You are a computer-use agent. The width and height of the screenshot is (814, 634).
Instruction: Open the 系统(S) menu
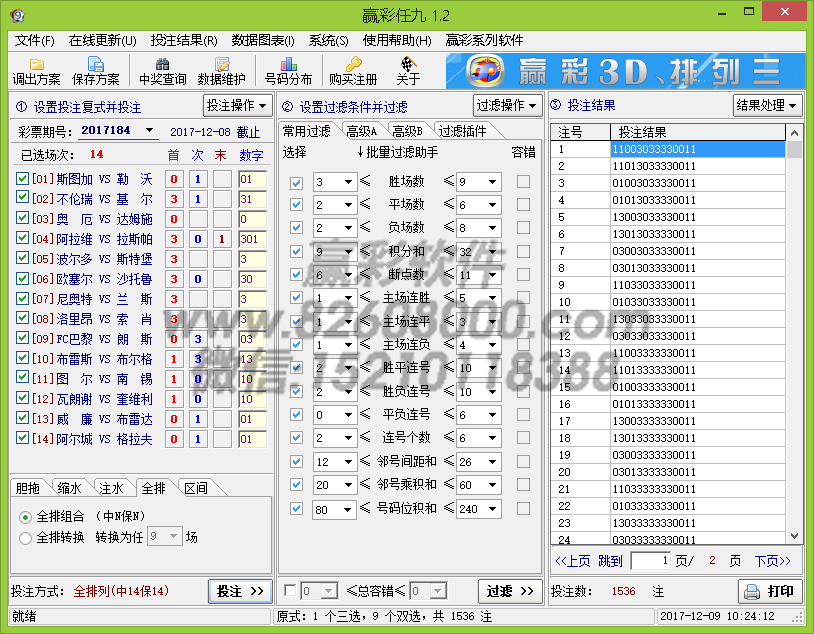(328, 41)
